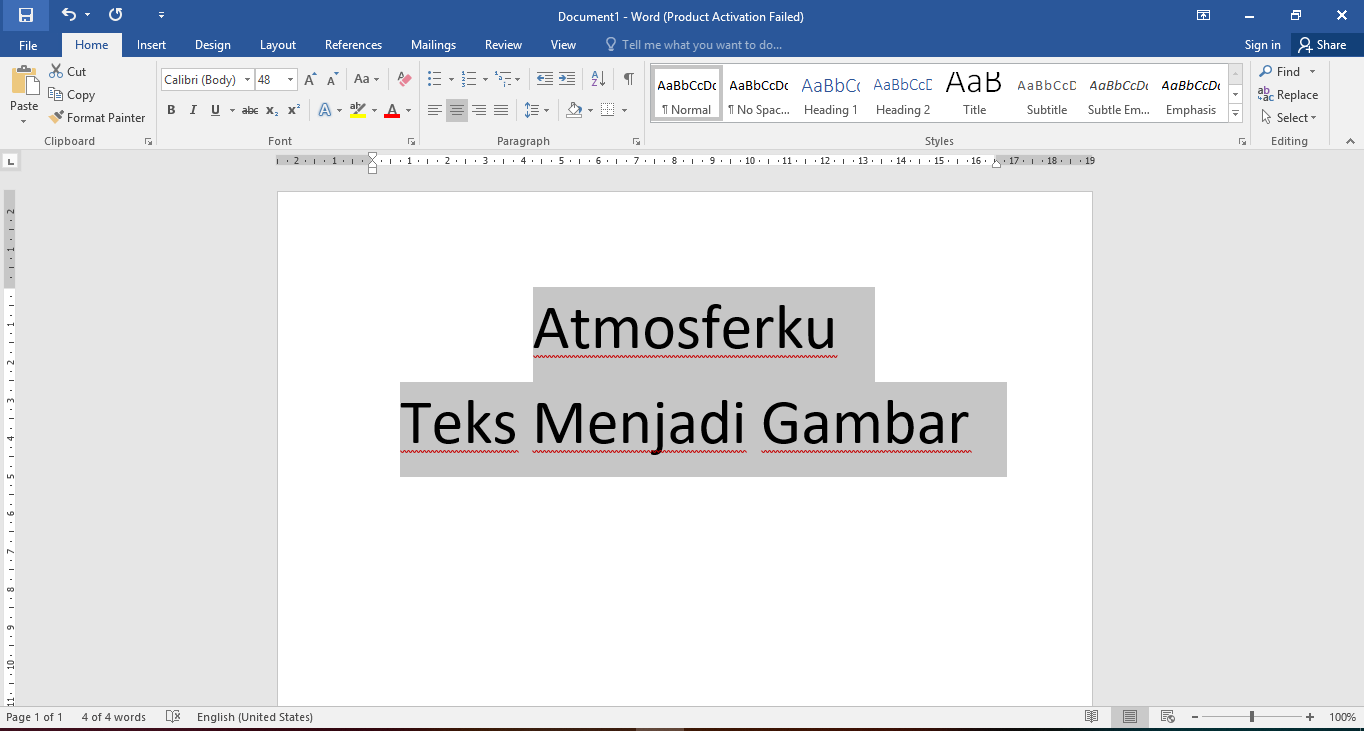Screen dimensions: 1364x731
Task: Undo the last action
Action: (69, 15)
